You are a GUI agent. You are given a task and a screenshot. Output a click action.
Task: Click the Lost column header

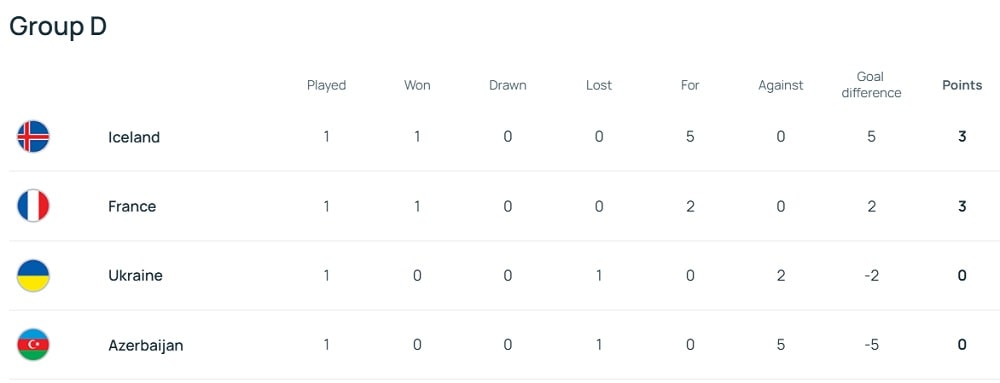[599, 85]
